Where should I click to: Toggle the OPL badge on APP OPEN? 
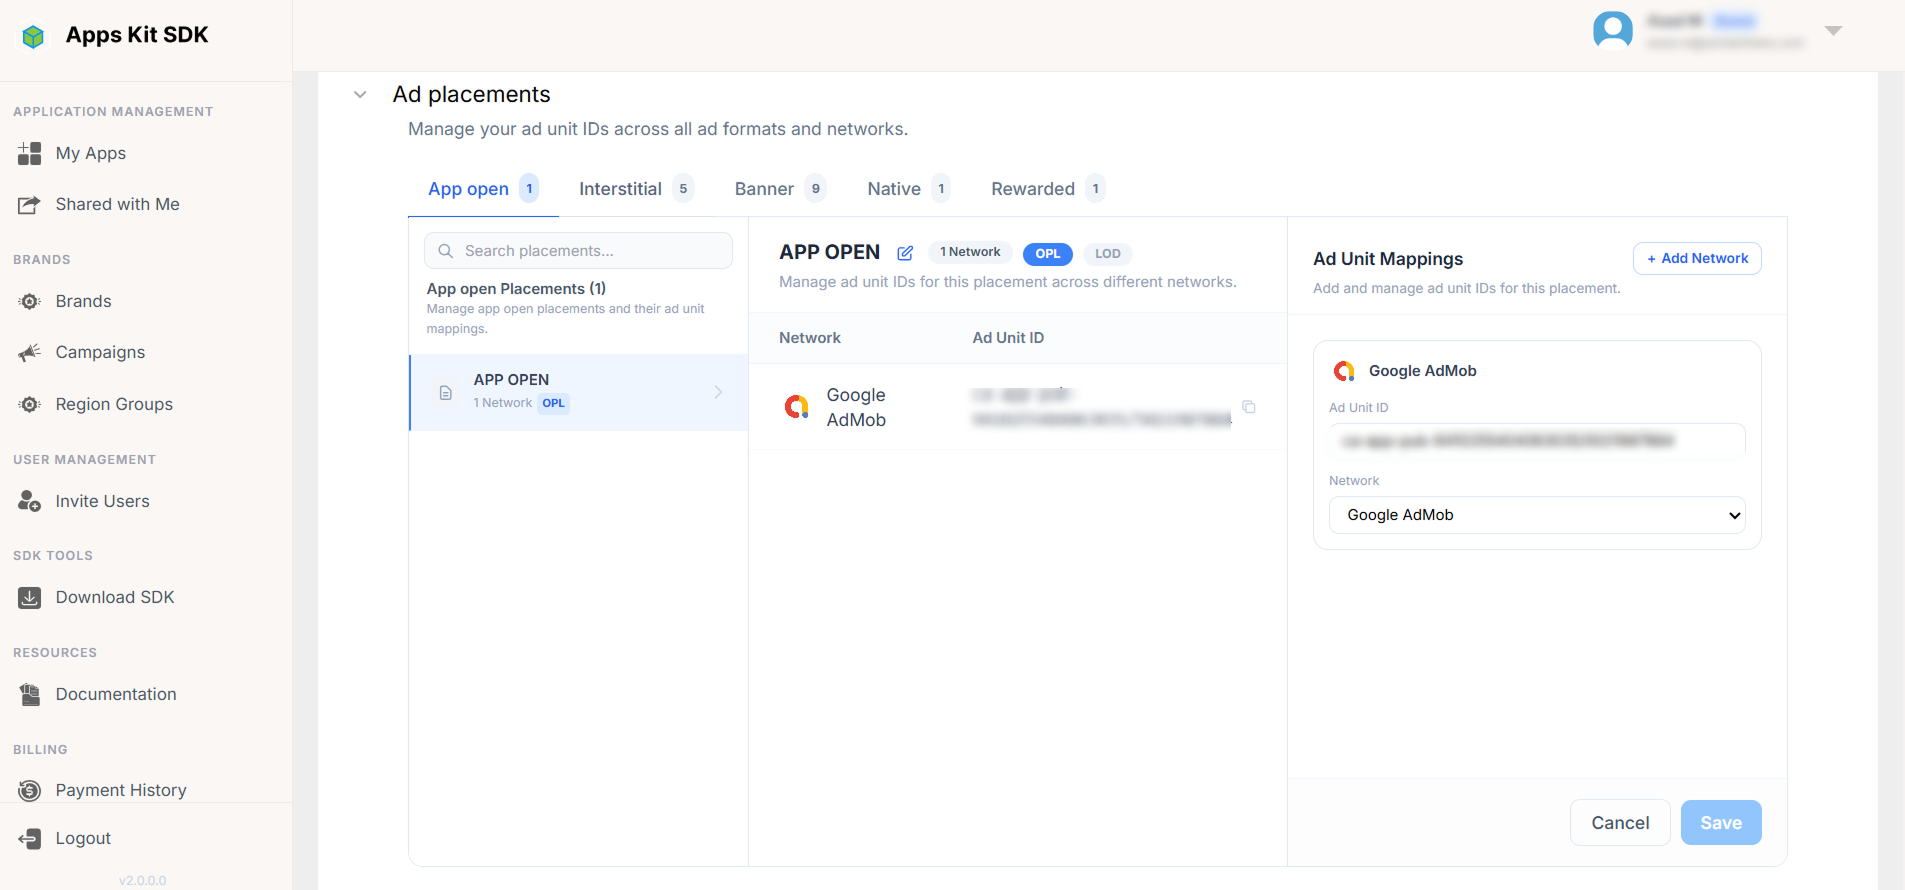[1048, 254]
